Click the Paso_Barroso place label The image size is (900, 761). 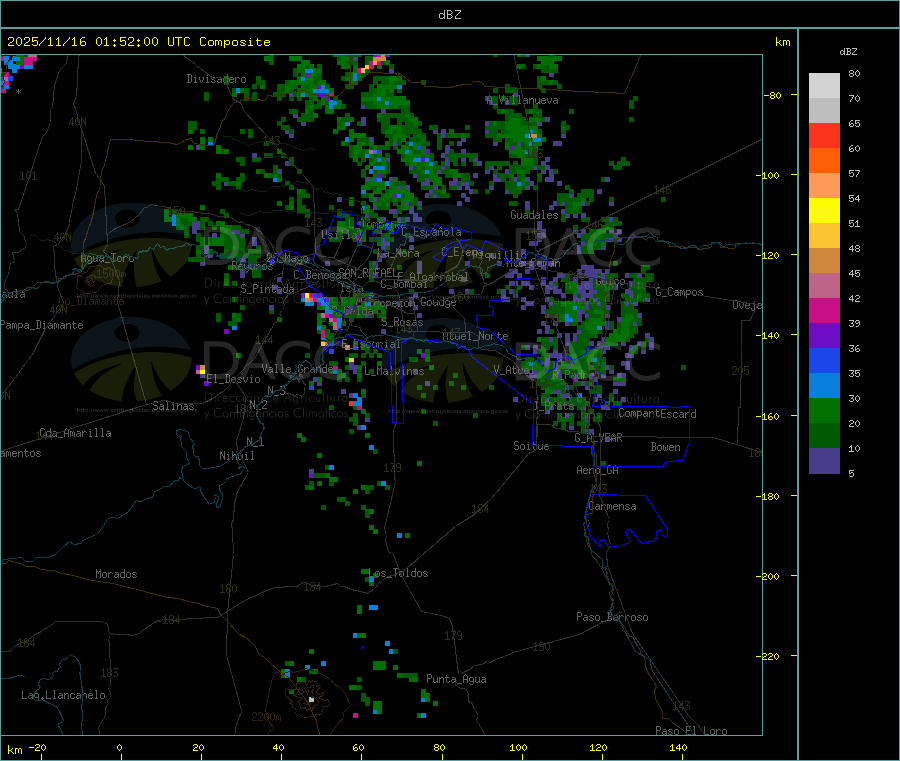(x=612, y=617)
